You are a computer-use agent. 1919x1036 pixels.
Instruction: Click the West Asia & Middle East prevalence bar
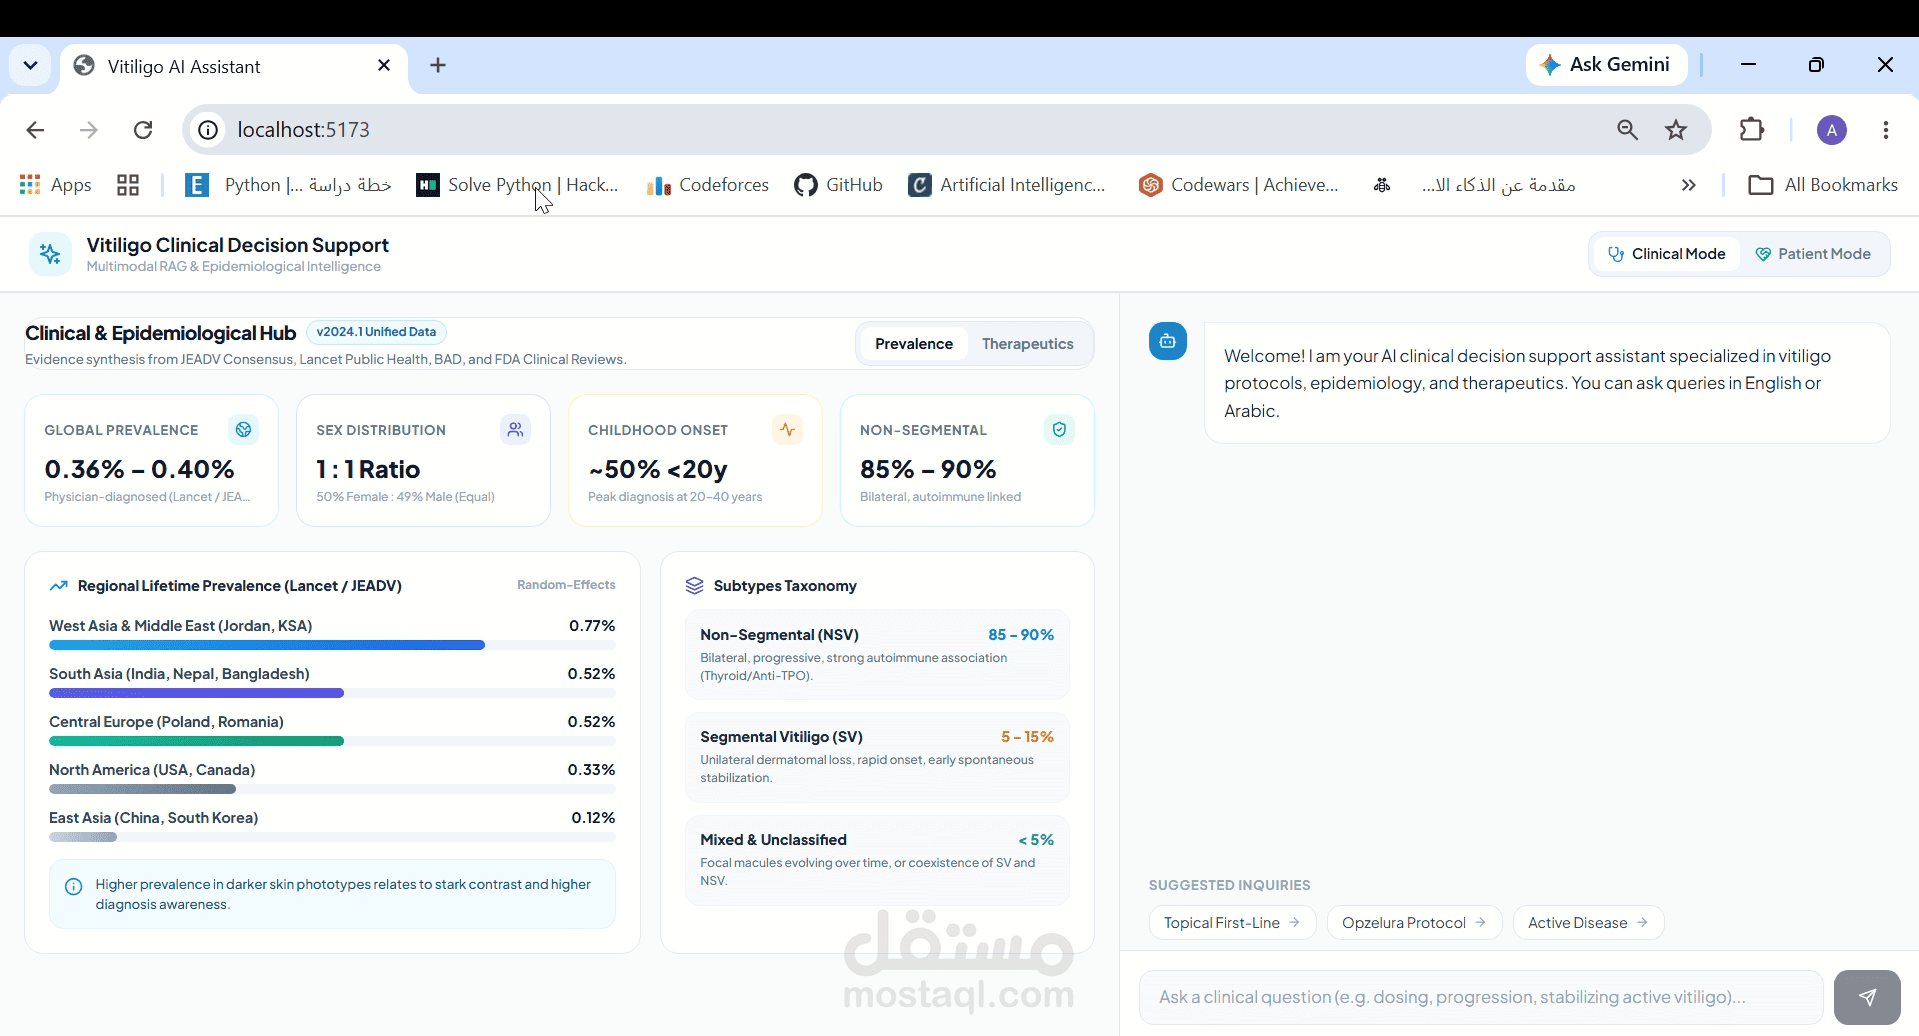(267, 645)
